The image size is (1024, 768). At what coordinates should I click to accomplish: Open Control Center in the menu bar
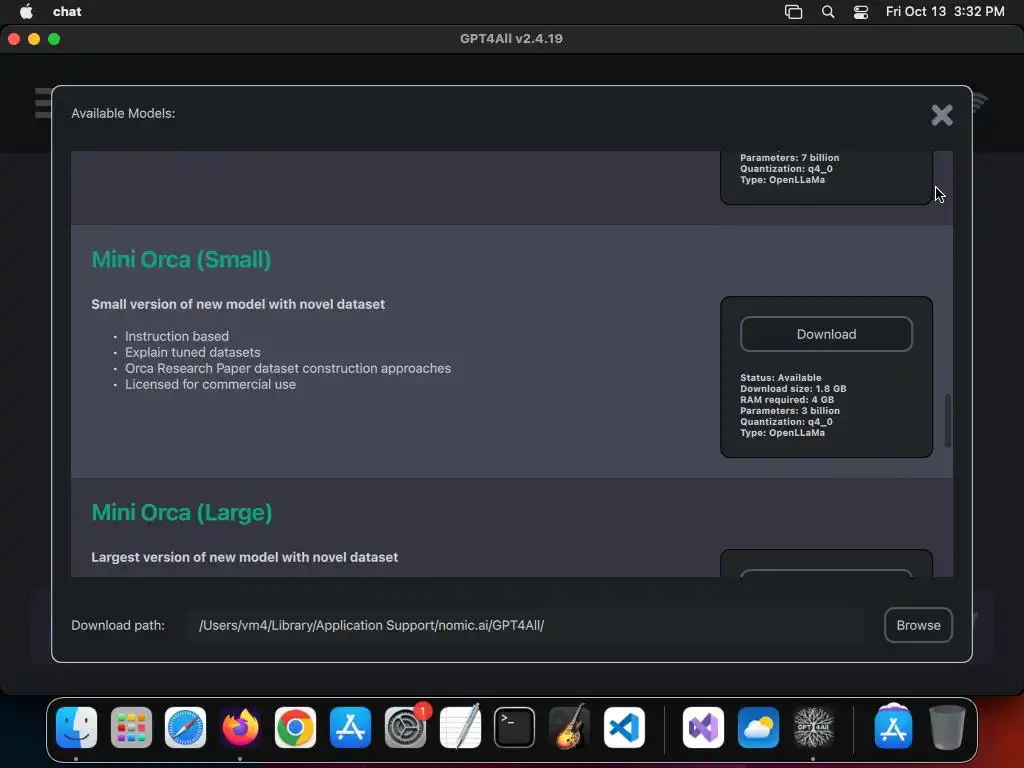pyautogui.click(x=861, y=12)
